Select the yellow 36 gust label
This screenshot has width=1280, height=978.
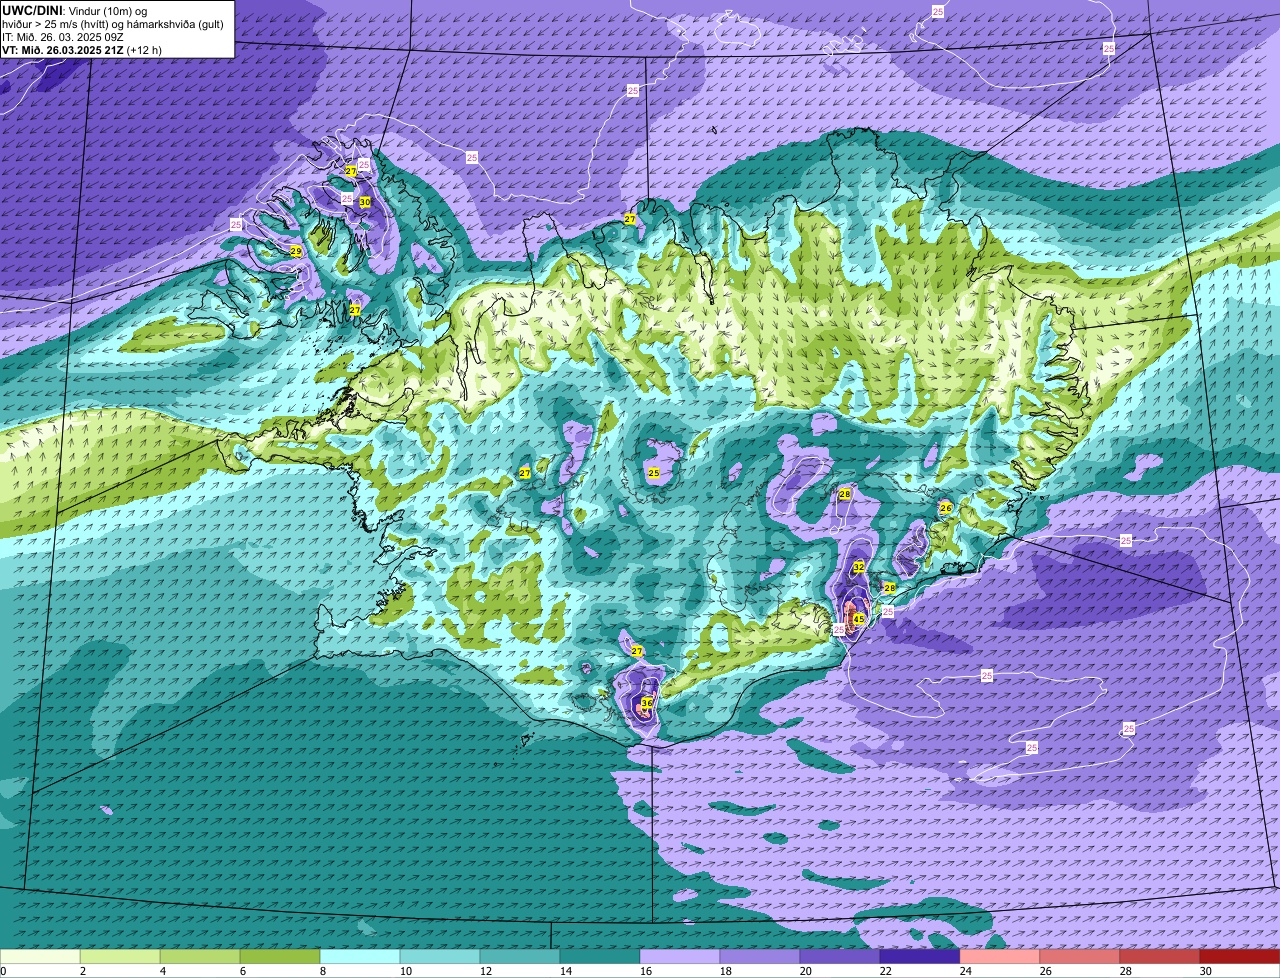pyautogui.click(x=647, y=704)
